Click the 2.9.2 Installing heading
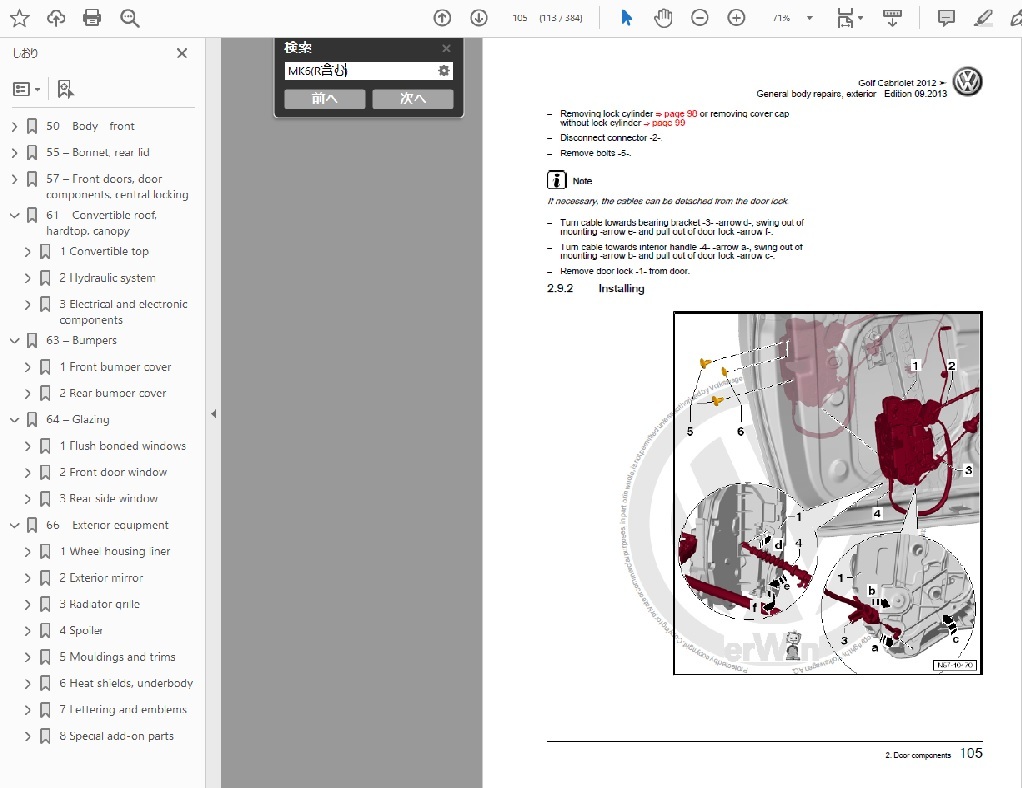The height and width of the screenshot is (788, 1022). tap(596, 288)
